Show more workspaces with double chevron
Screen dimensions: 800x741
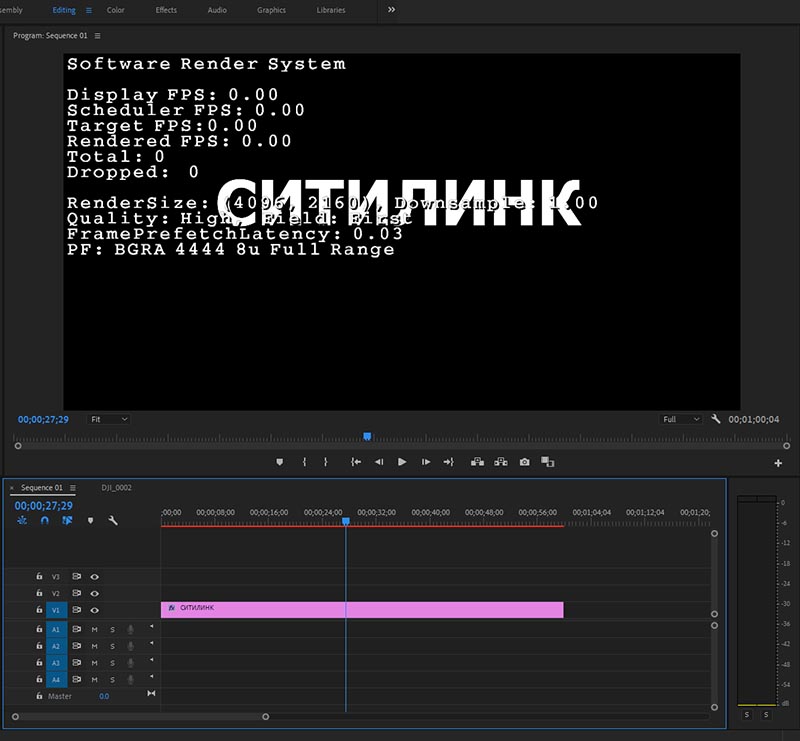(391, 10)
